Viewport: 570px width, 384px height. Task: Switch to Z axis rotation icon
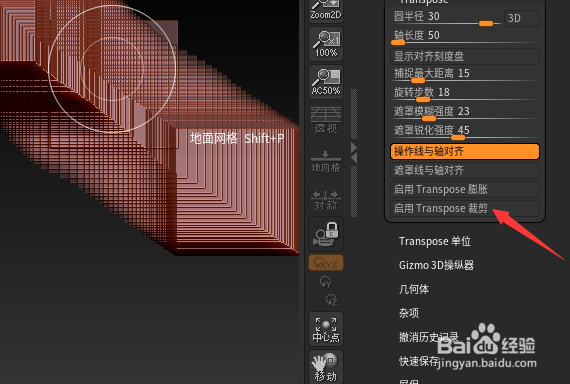(x=331, y=300)
